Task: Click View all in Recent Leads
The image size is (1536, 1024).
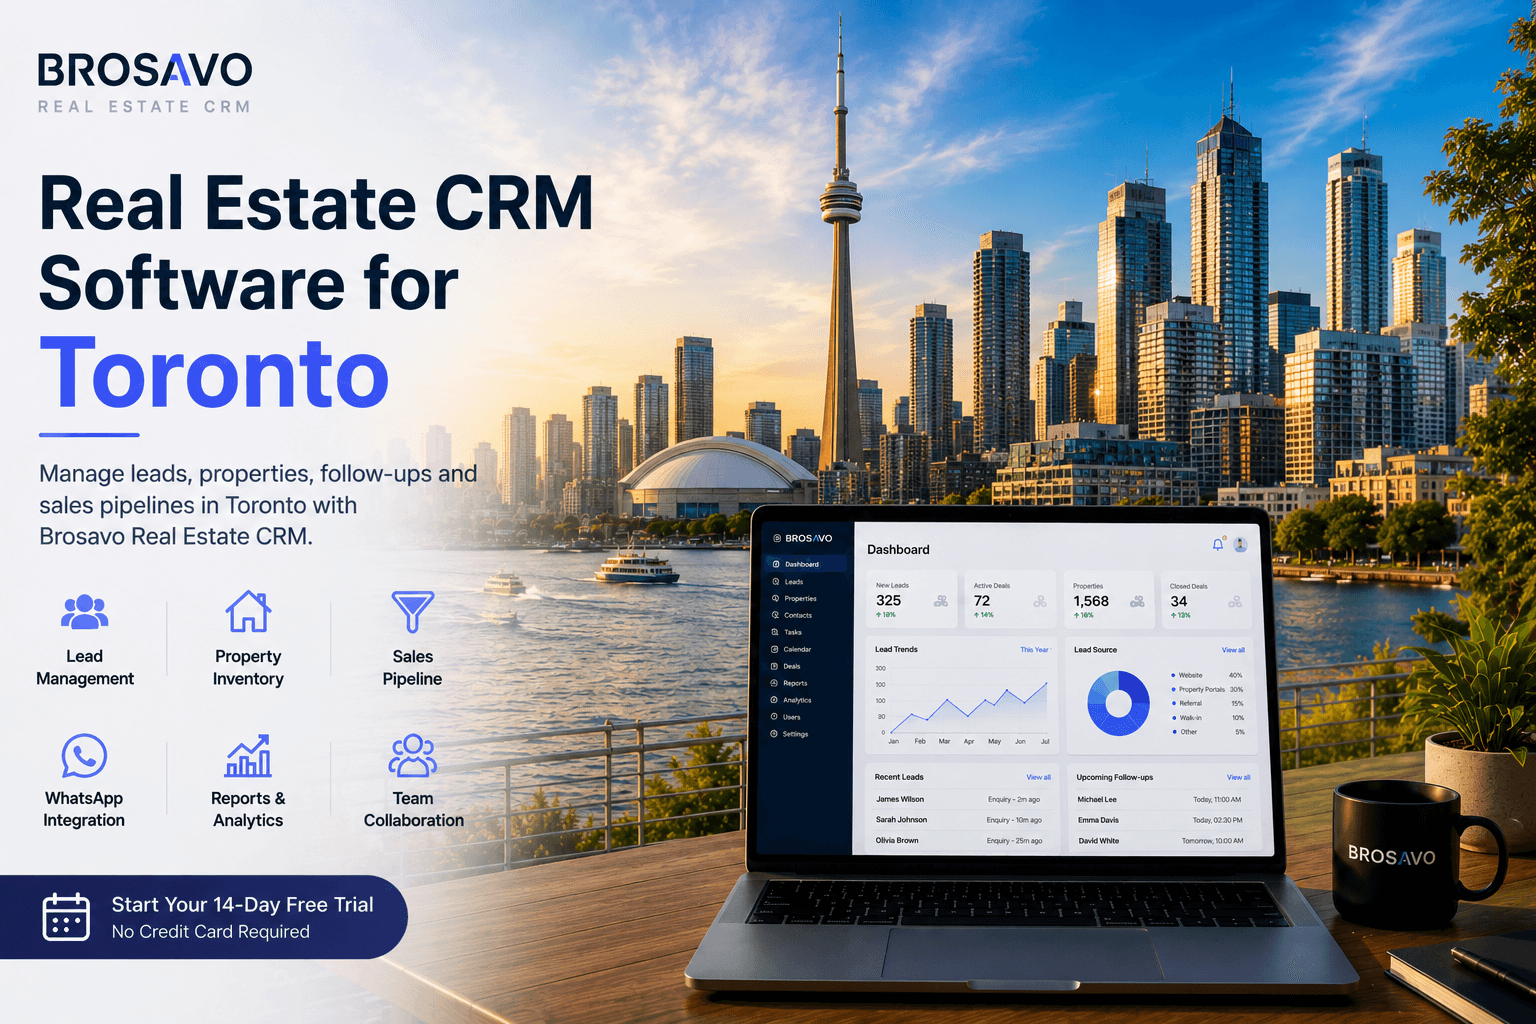Action: 1038,777
